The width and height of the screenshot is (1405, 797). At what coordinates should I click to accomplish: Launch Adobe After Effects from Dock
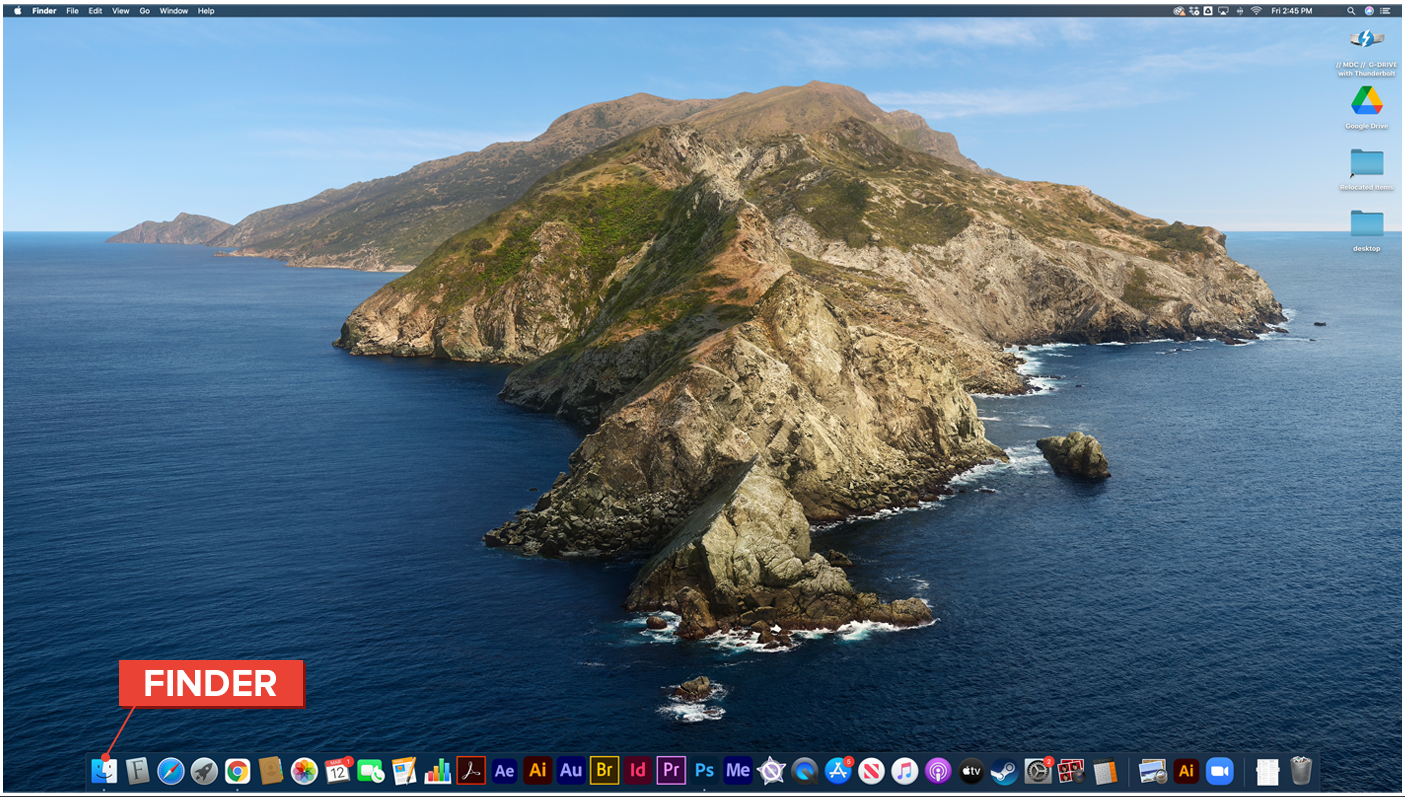(504, 771)
